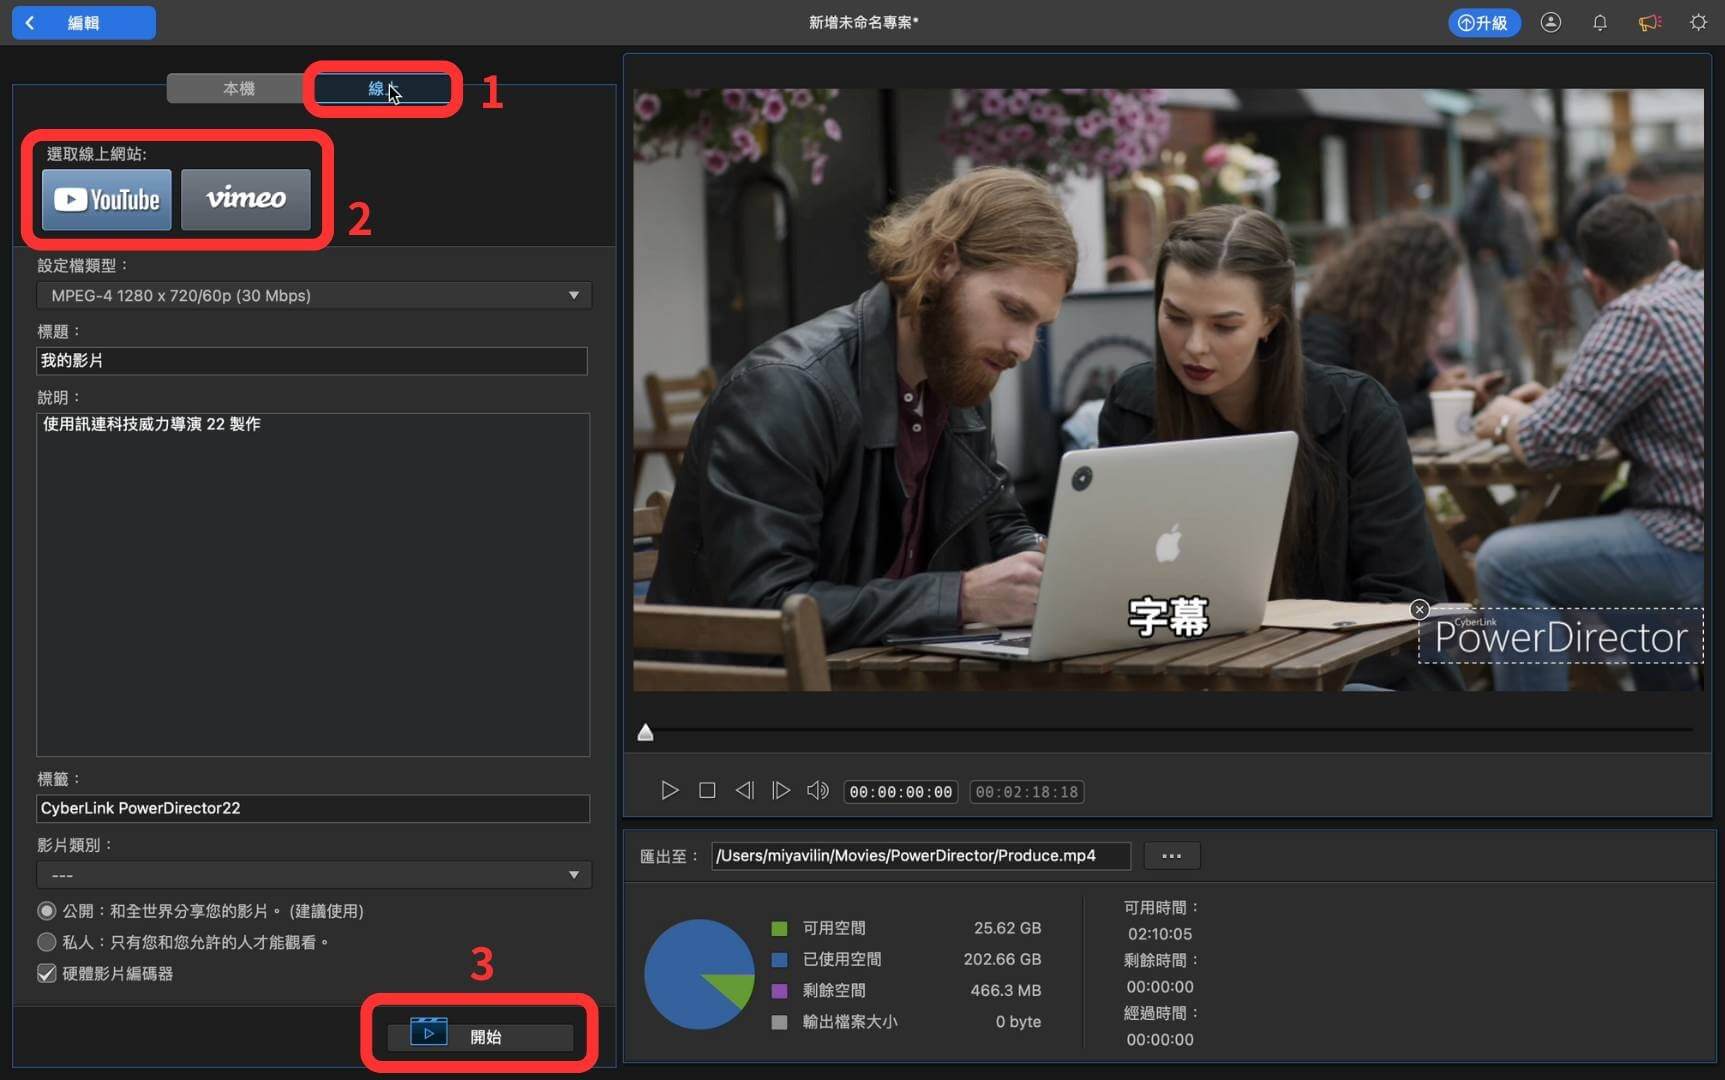
Task: Remove the PowerDirector watermark with the x icon
Action: [1419, 609]
